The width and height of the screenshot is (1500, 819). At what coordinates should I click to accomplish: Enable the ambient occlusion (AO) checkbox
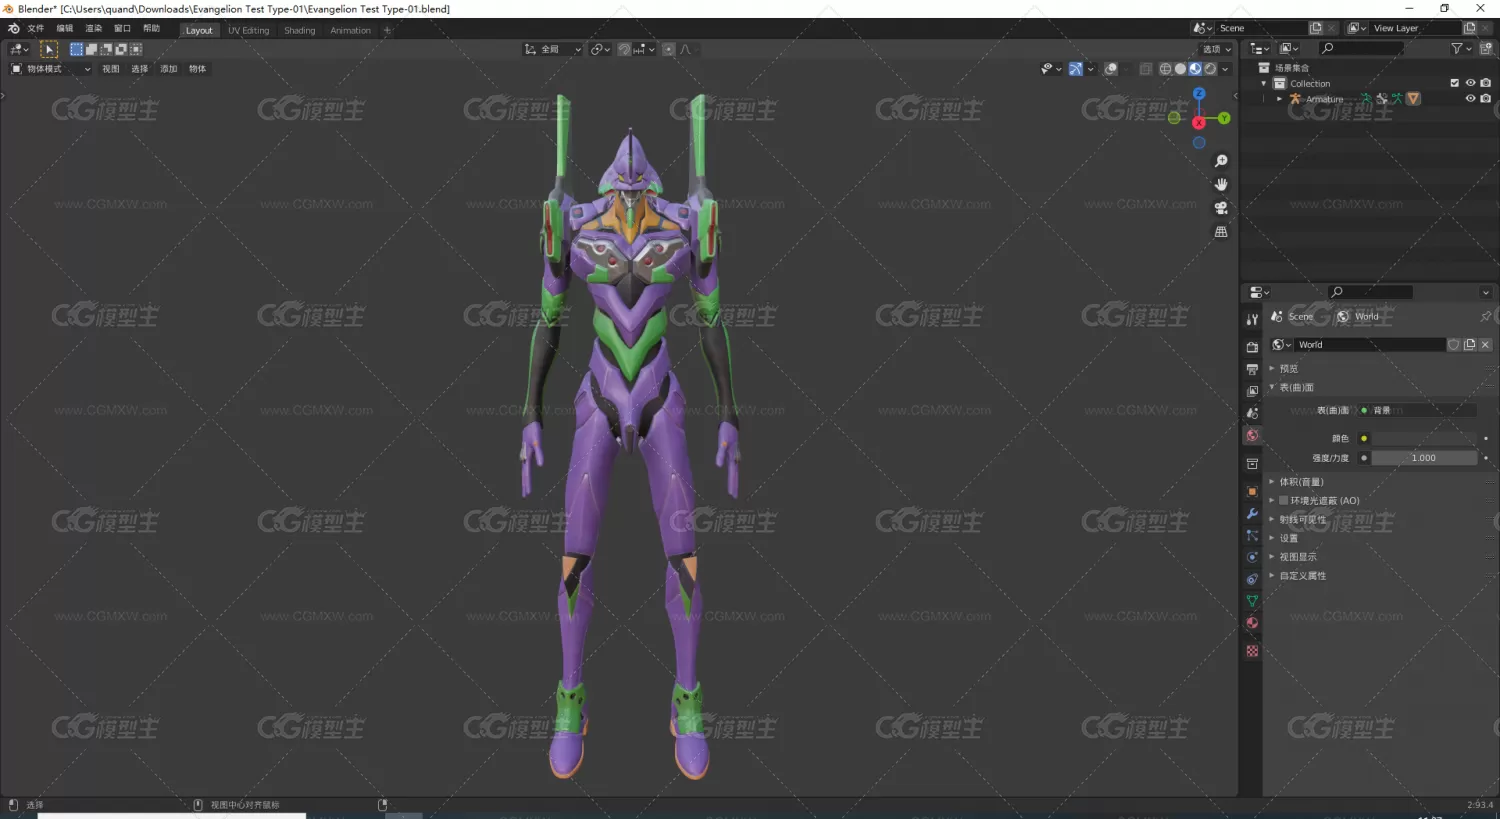coord(1284,501)
